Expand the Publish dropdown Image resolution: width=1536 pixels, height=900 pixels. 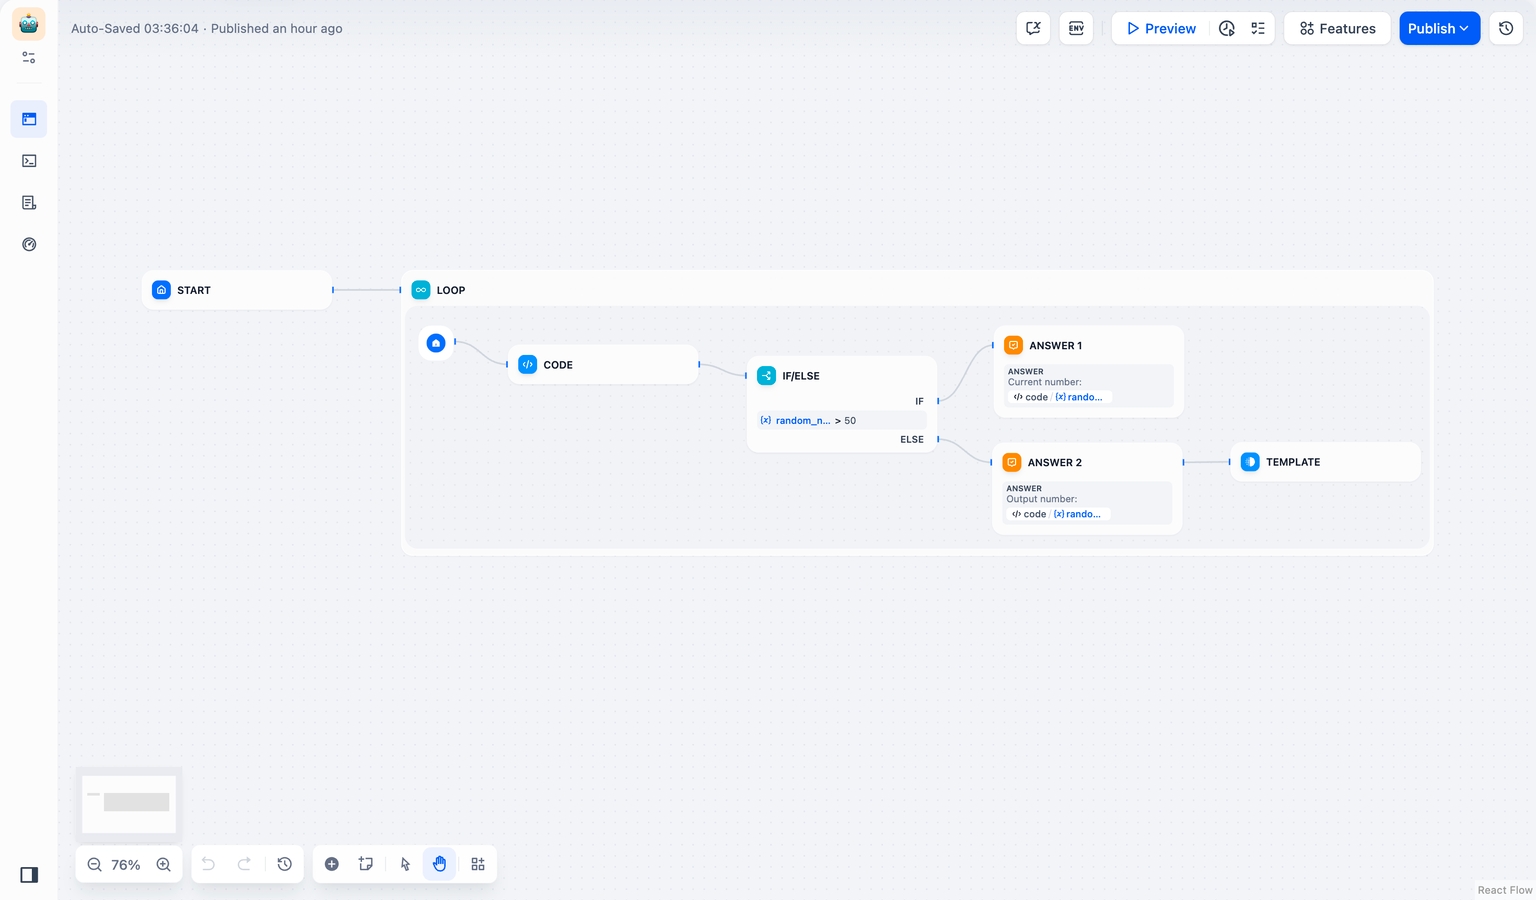1463,28
